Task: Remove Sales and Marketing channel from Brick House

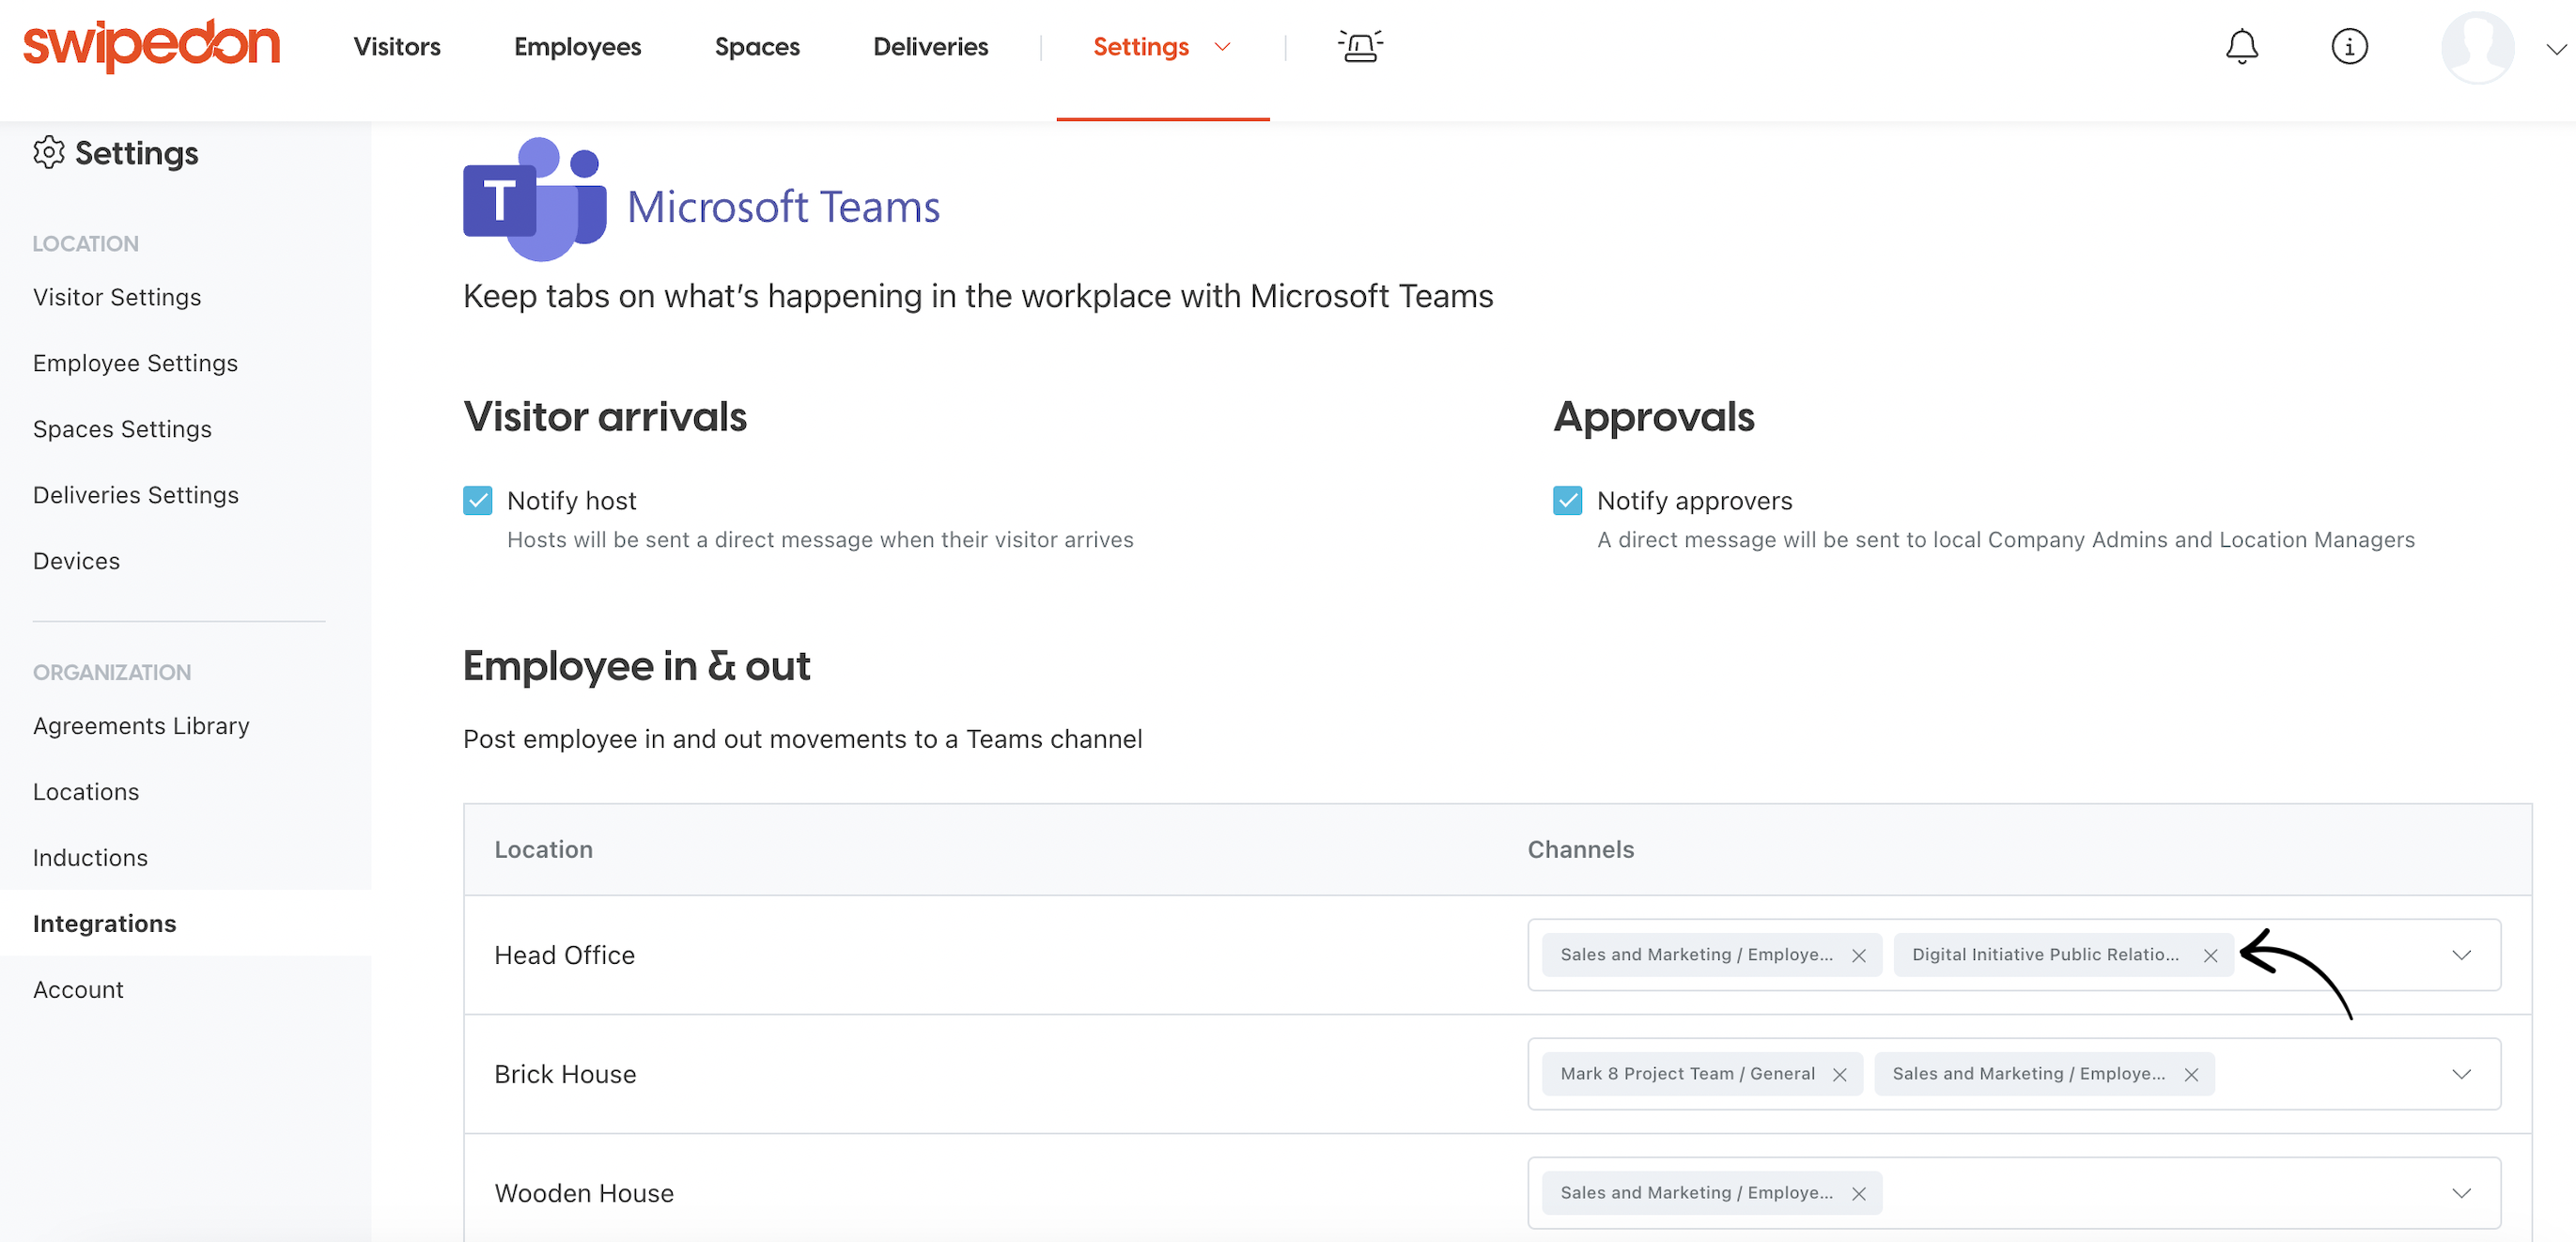Action: tap(2192, 1074)
